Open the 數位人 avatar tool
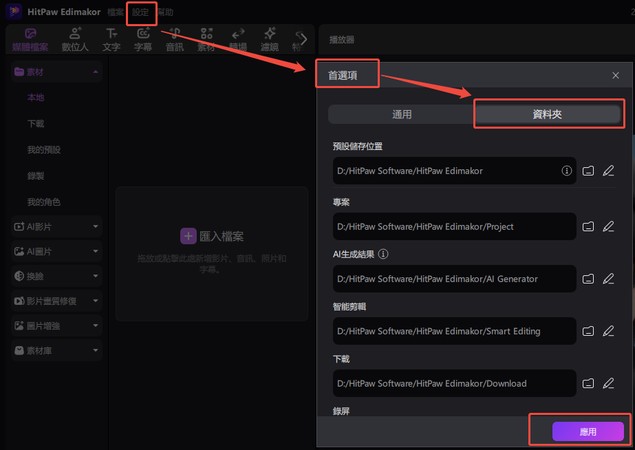 point(75,40)
